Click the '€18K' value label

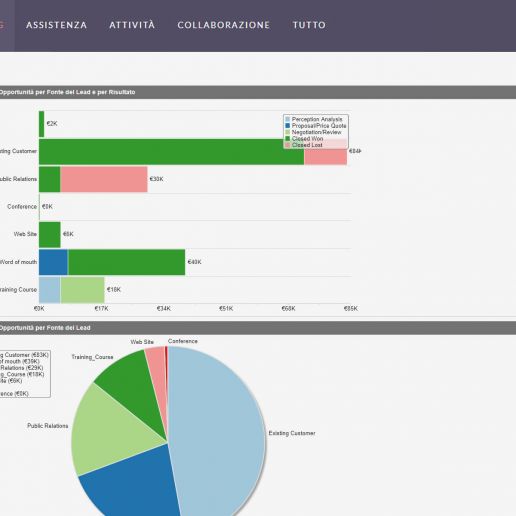pyautogui.click(x=114, y=290)
